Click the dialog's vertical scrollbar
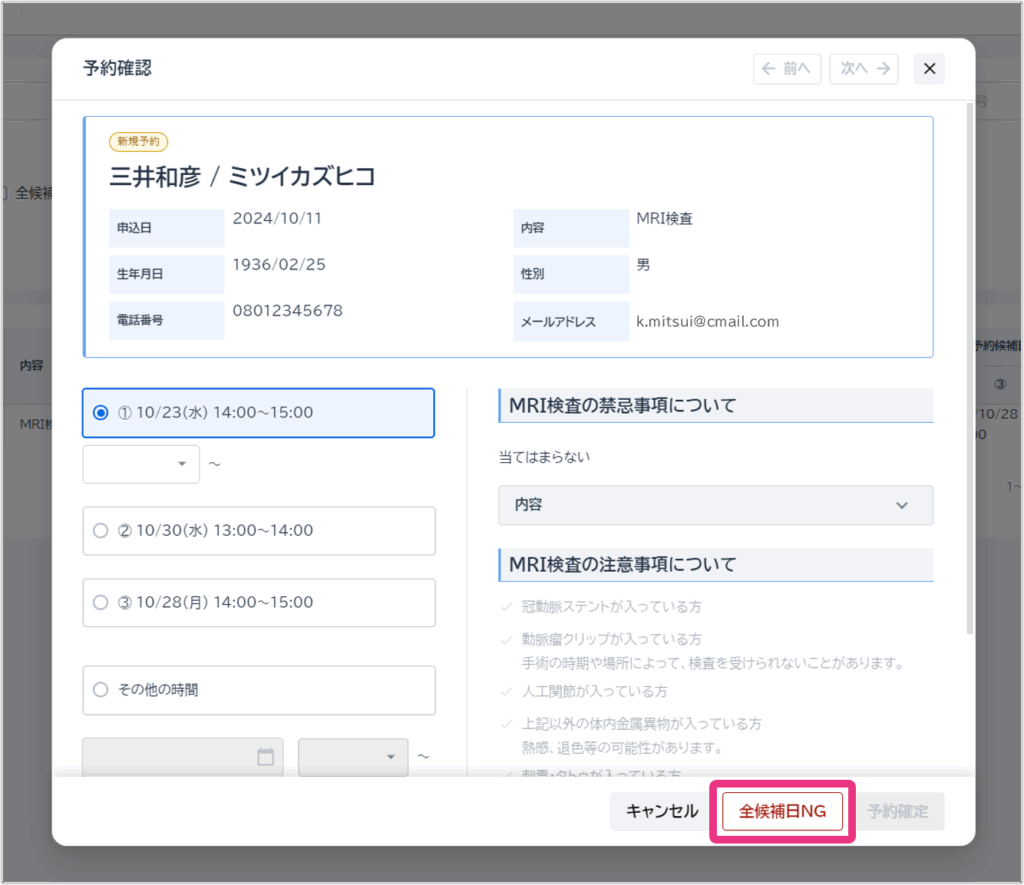This screenshot has width=1024, height=885. (969, 370)
